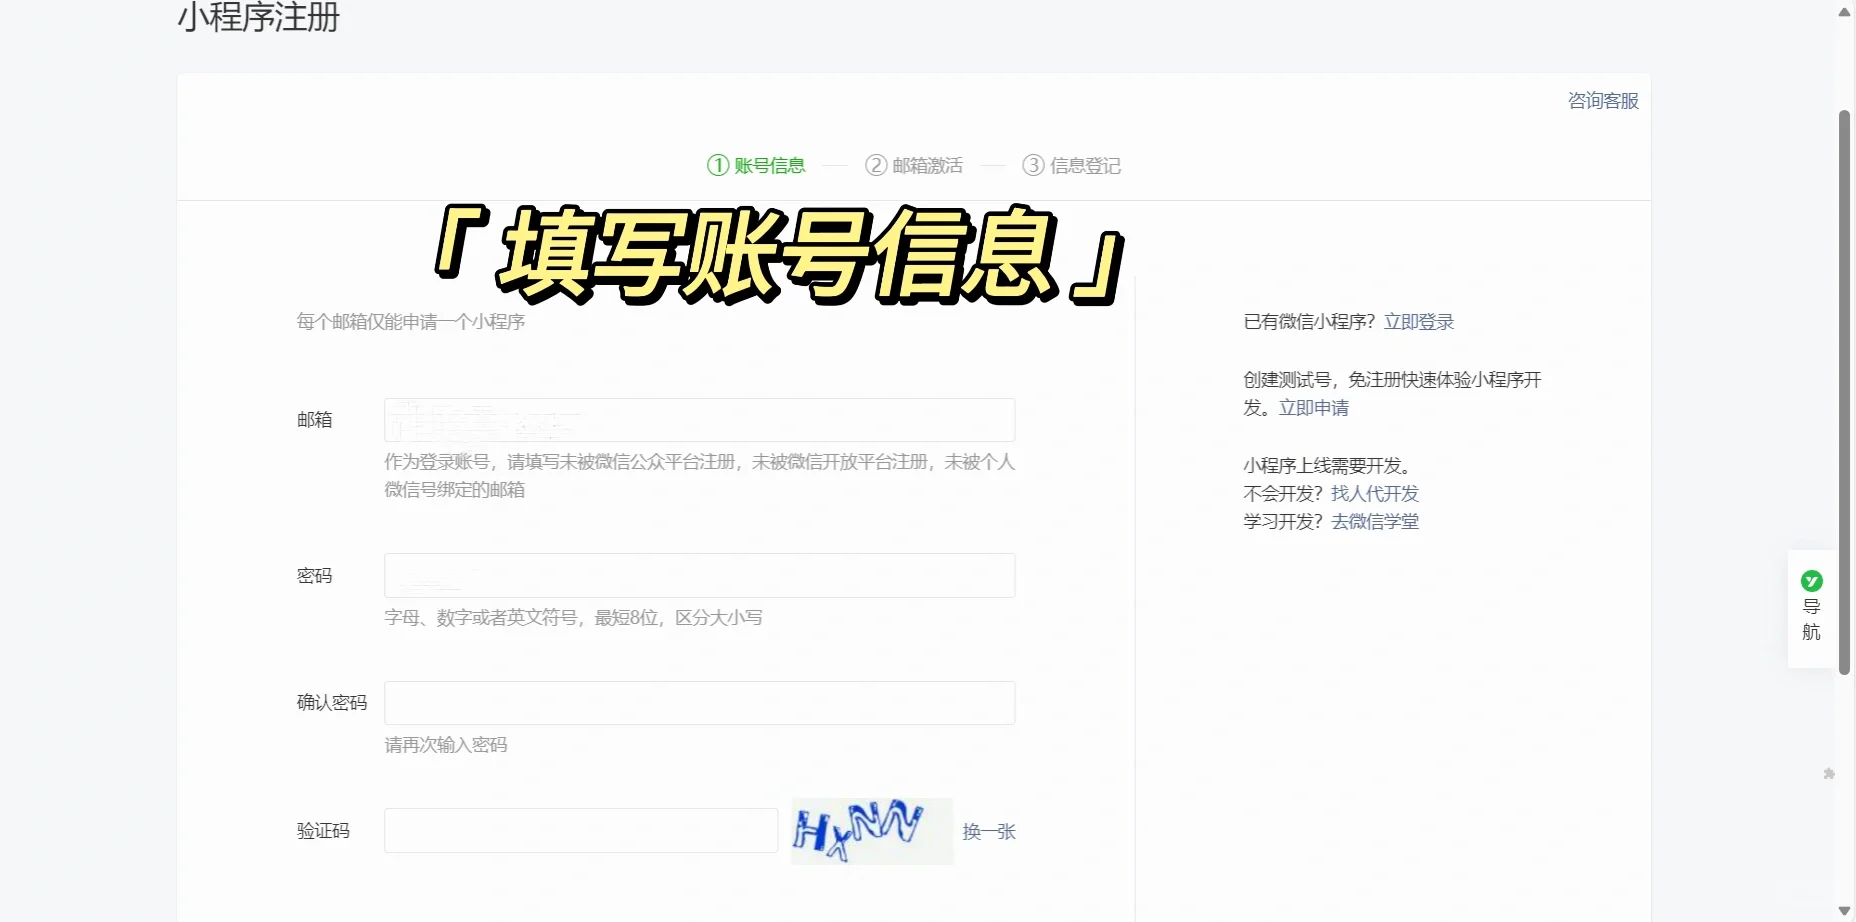The height and width of the screenshot is (922, 1856).
Task: Click the 小程序注册 page heading
Action: [x=259, y=18]
